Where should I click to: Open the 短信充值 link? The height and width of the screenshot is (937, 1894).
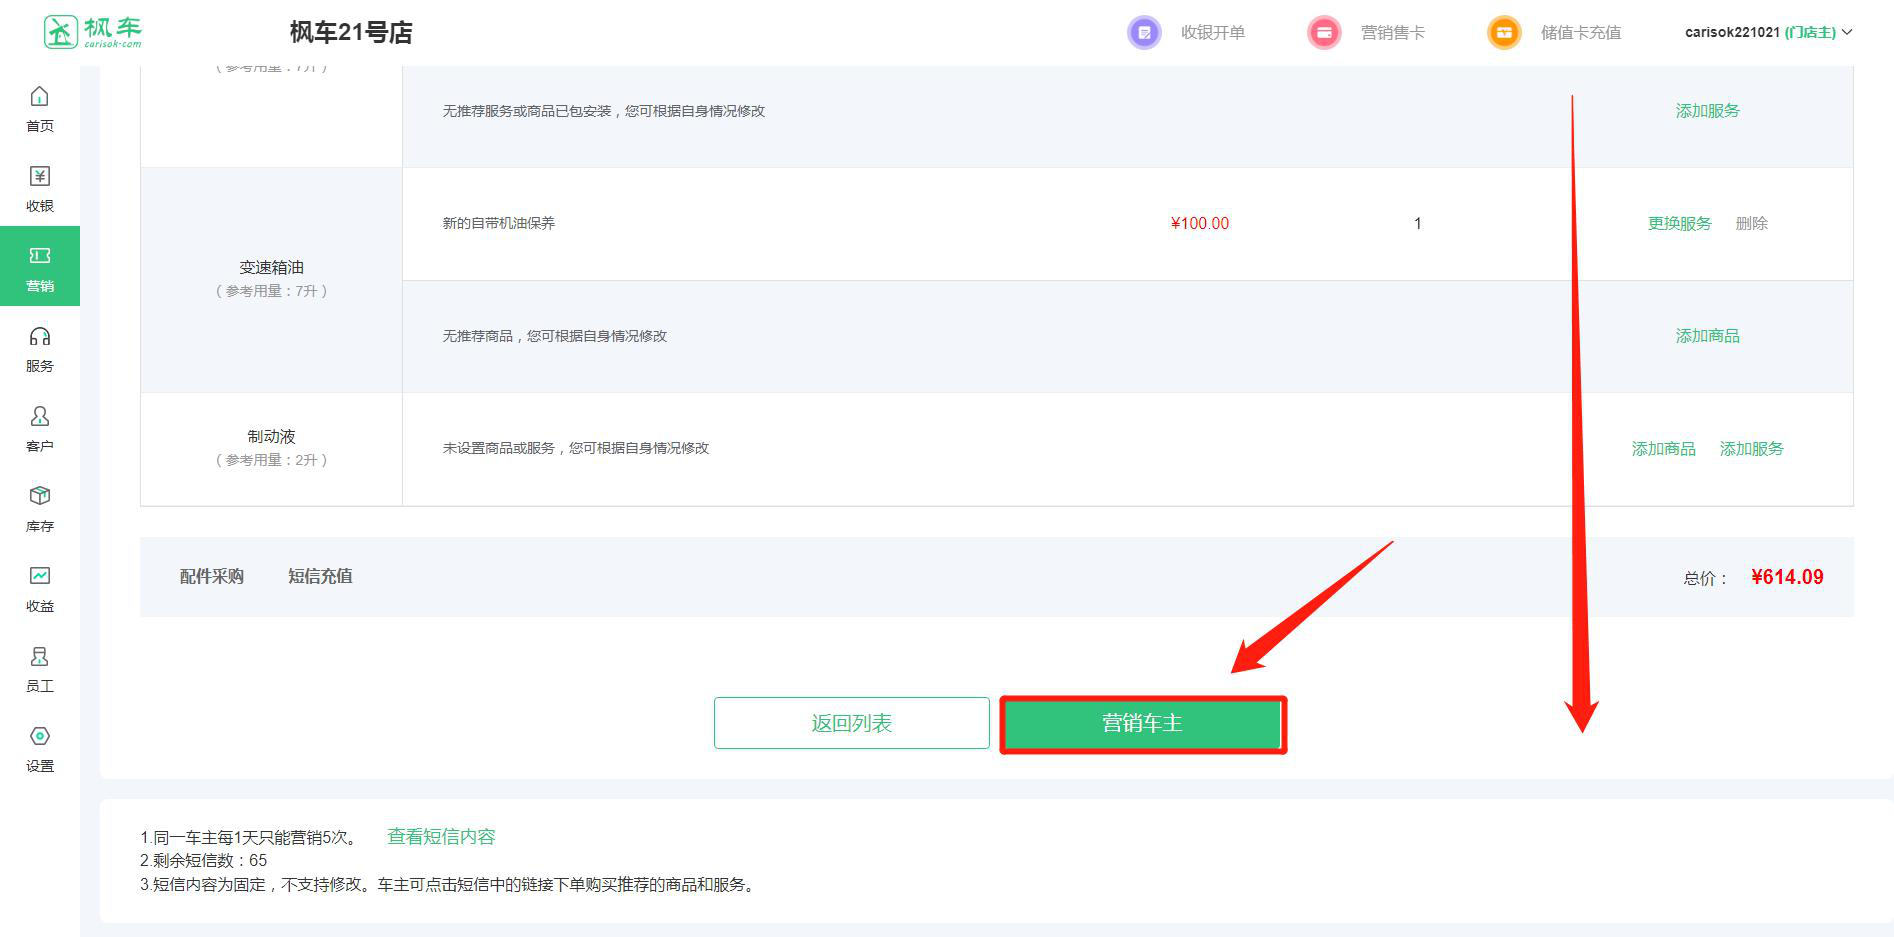pyautogui.click(x=320, y=576)
